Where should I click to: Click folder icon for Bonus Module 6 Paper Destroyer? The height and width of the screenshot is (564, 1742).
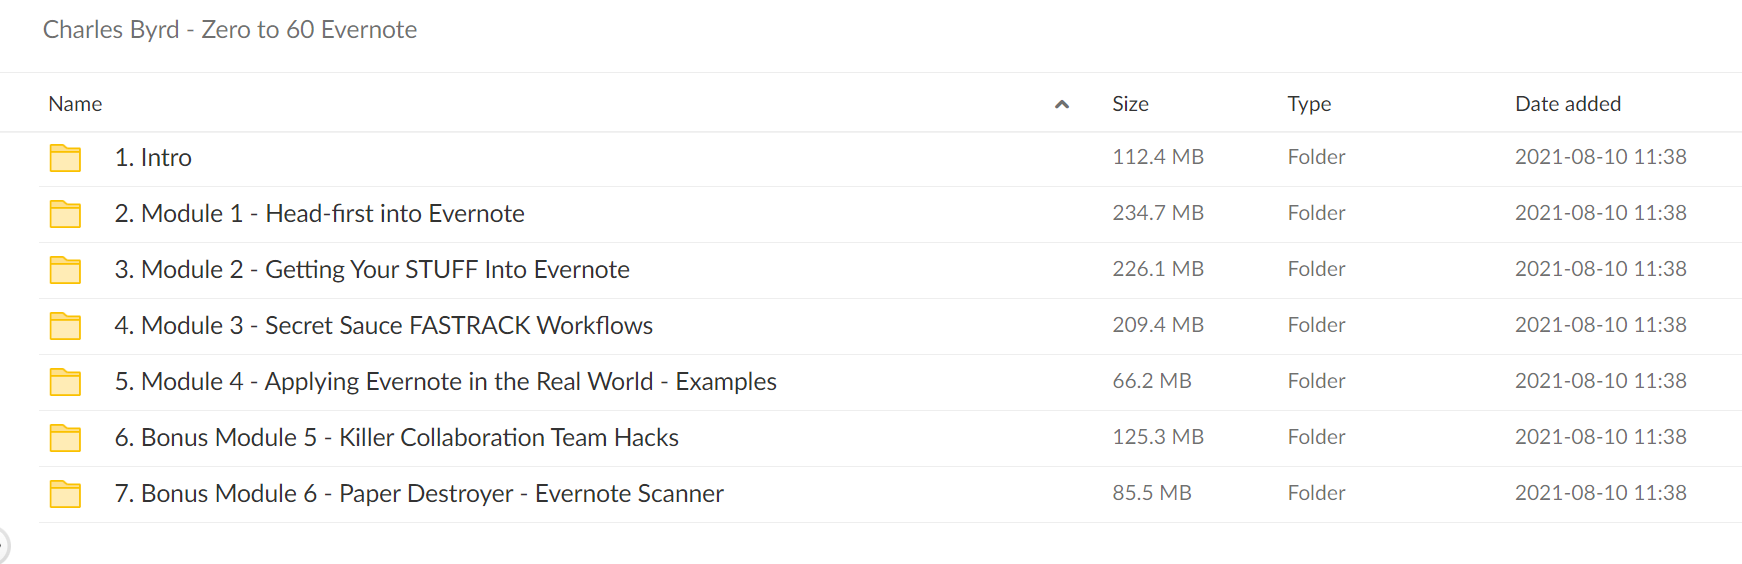click(65, 494)
